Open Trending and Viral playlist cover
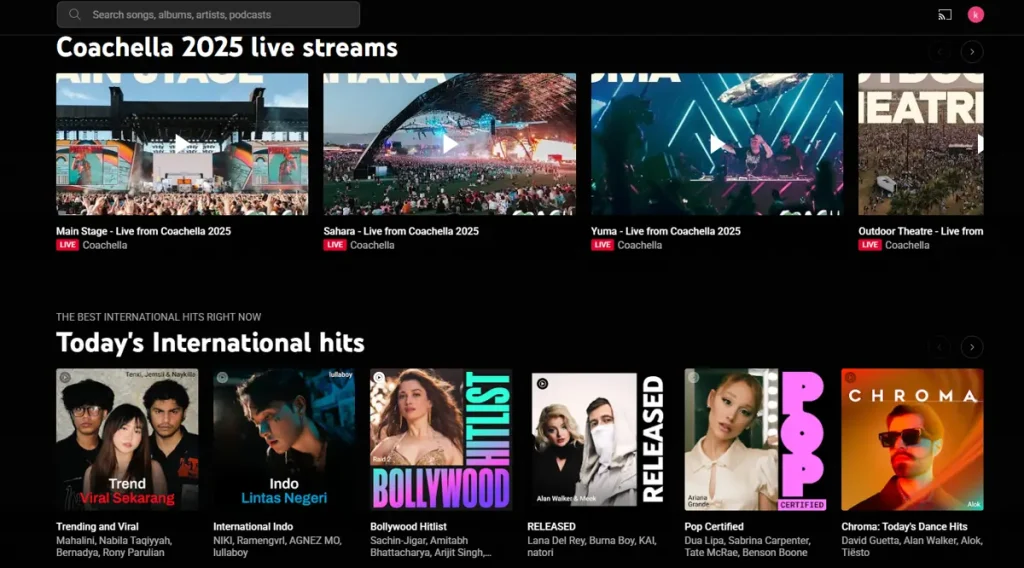The width and height of the screenshot is (1024, 568). (x=127, y=439)
